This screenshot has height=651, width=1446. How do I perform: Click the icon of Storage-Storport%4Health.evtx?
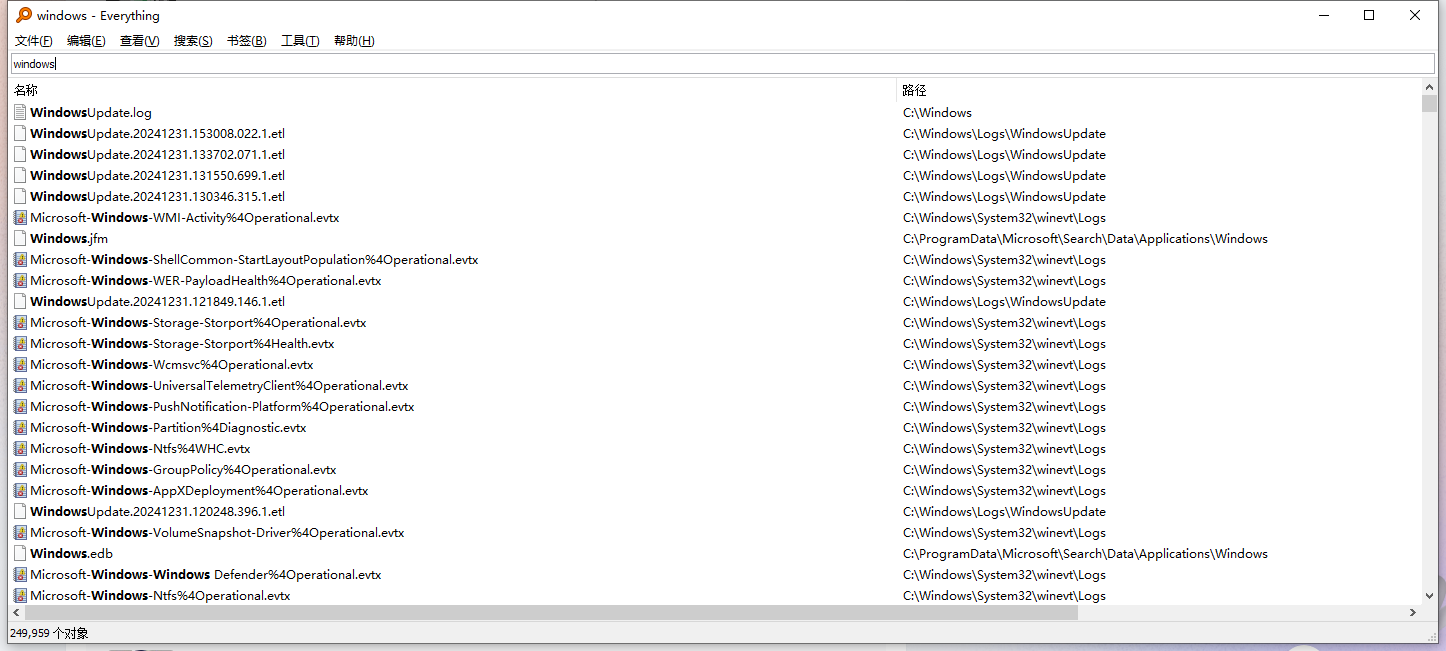(x=20, y=344)
